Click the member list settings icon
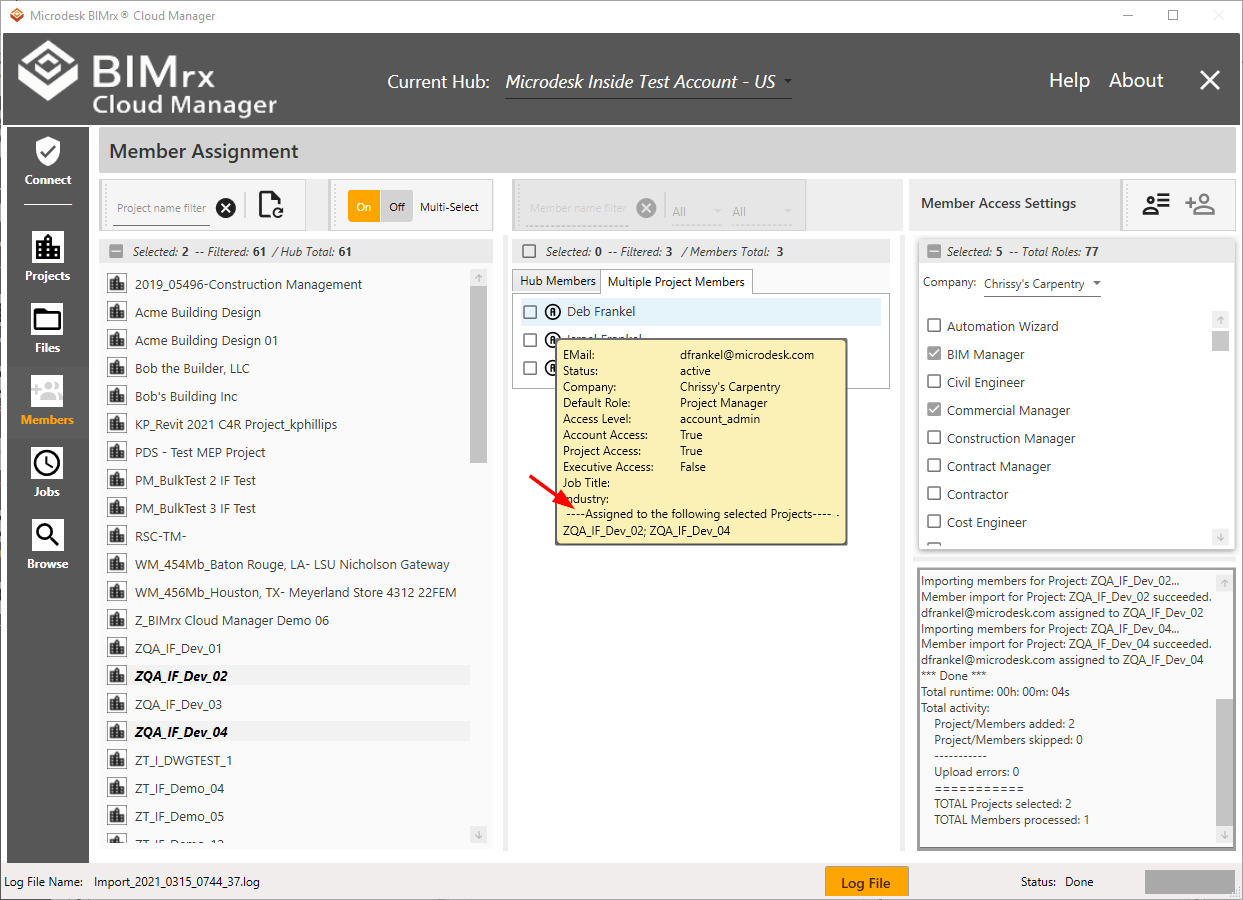The image size is (1243, 900). click(x=1156, y=204)
